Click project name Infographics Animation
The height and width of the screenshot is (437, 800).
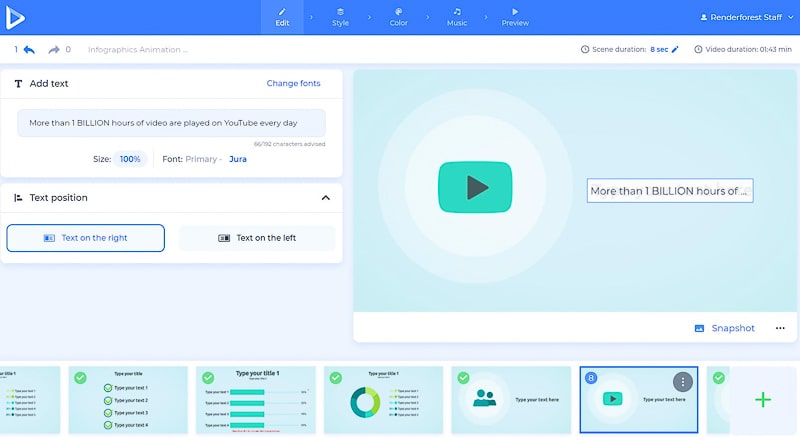pyautogui.click(x=138, y=49)
